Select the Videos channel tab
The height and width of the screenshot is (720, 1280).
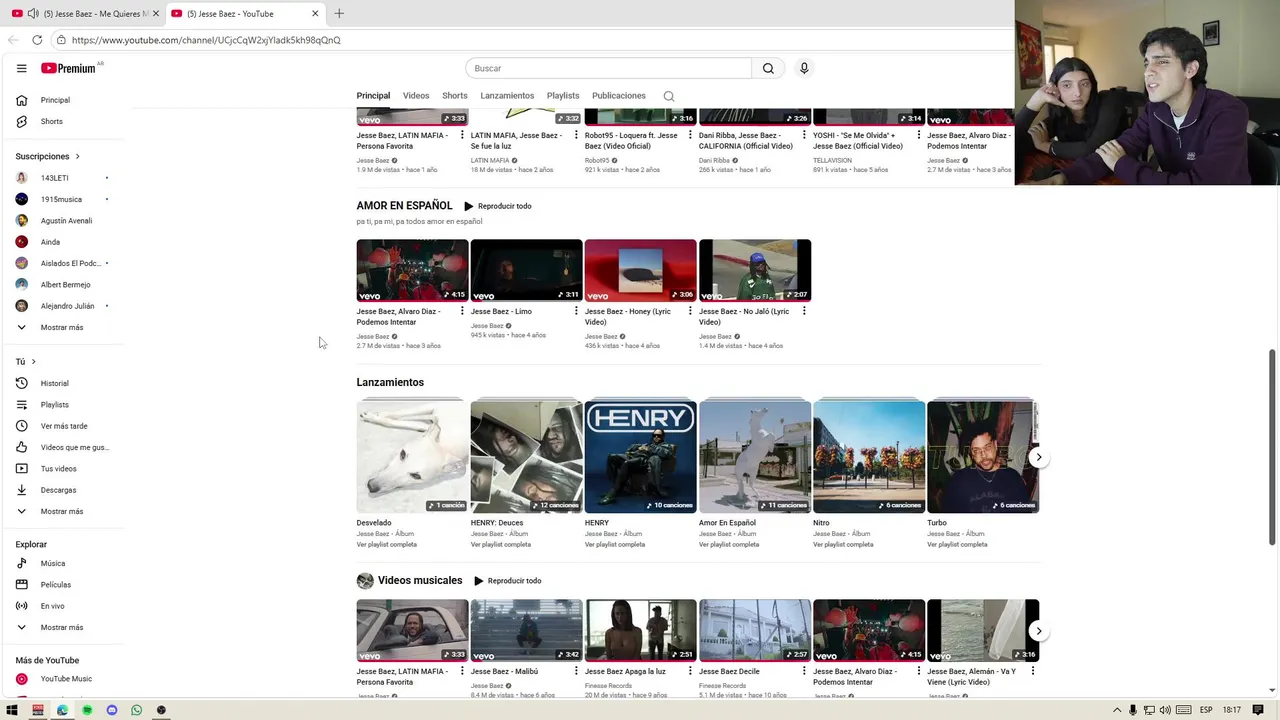416,96
